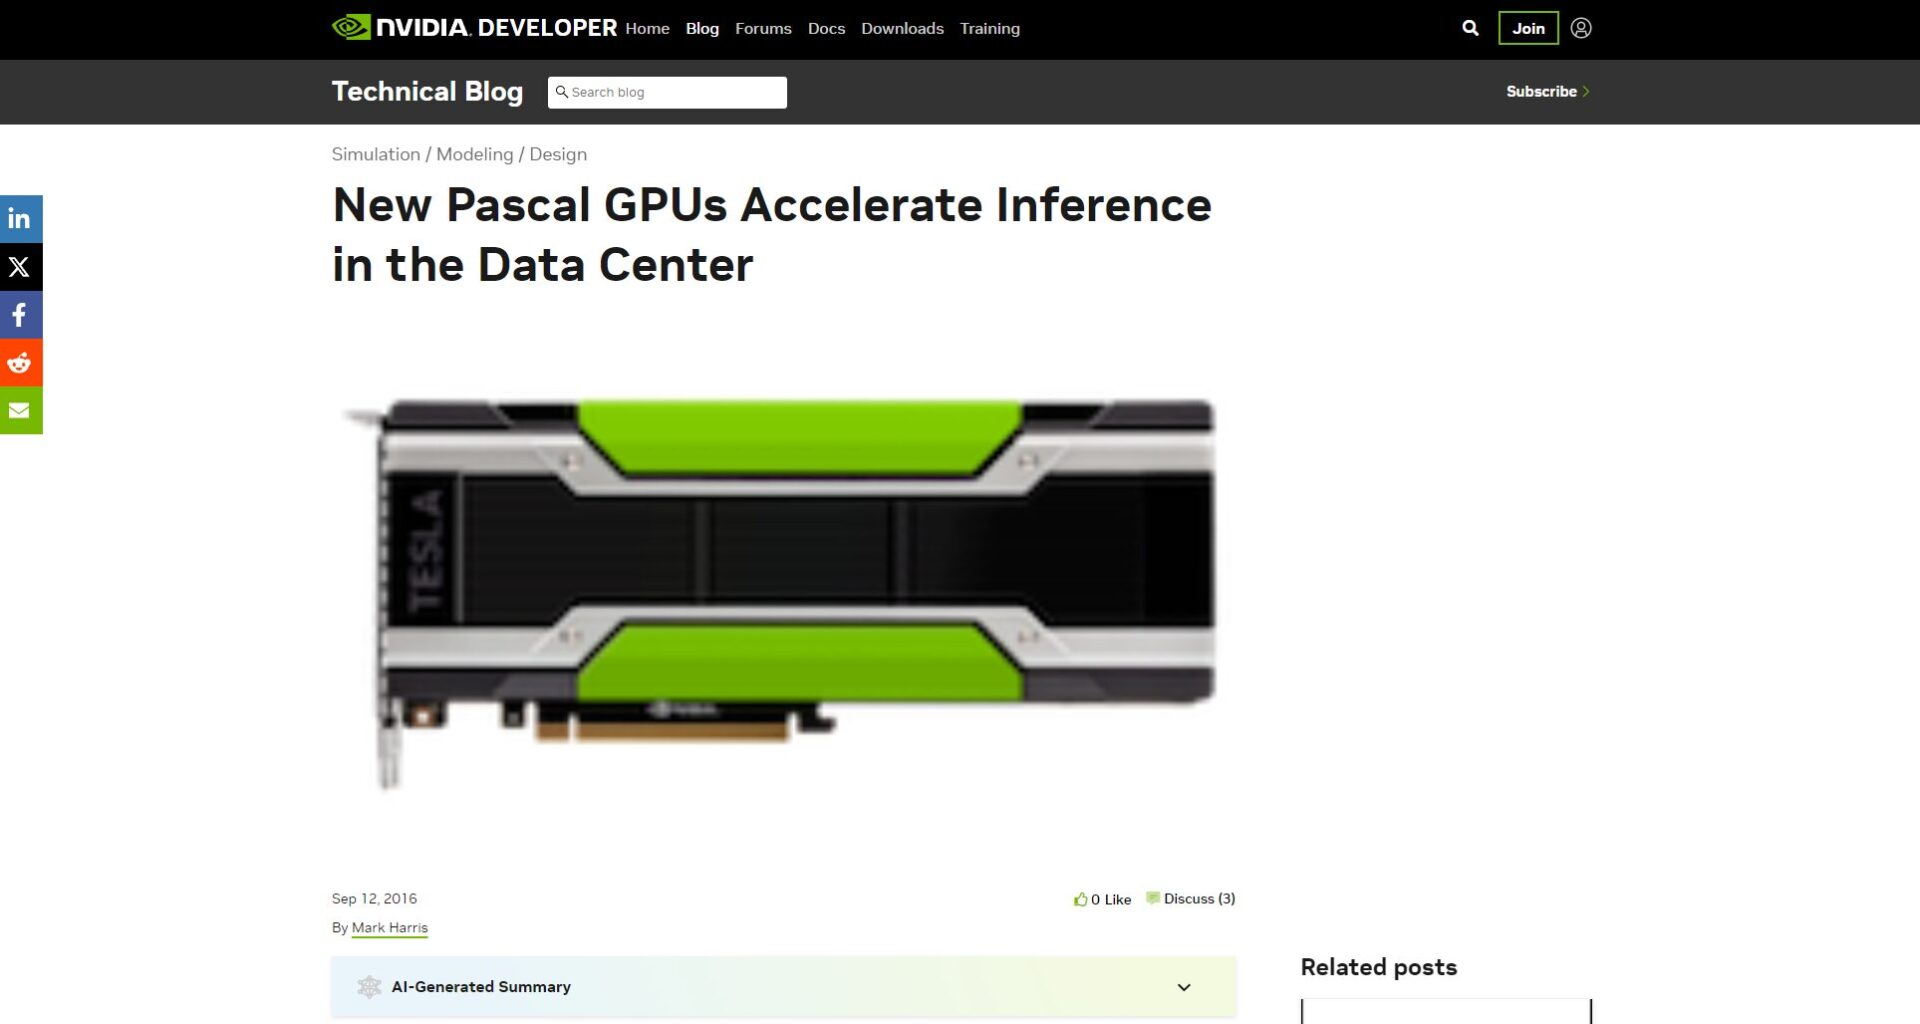Expand the AI-Generated Summary chevron

tap(1184, 987)
